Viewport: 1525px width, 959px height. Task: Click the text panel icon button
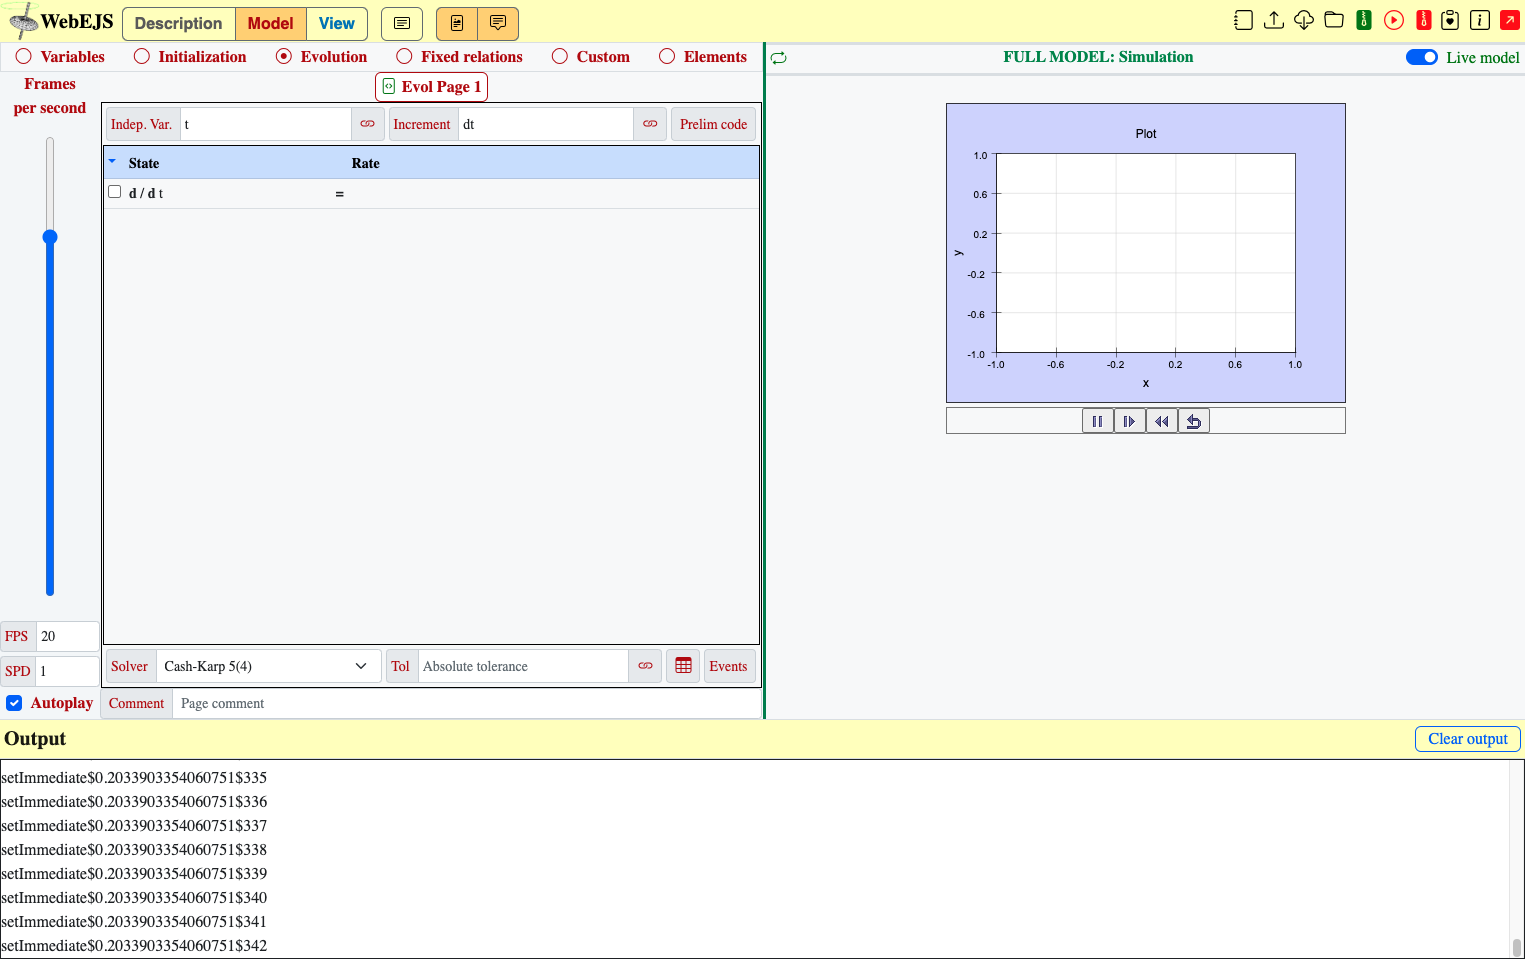pos(402,23)
